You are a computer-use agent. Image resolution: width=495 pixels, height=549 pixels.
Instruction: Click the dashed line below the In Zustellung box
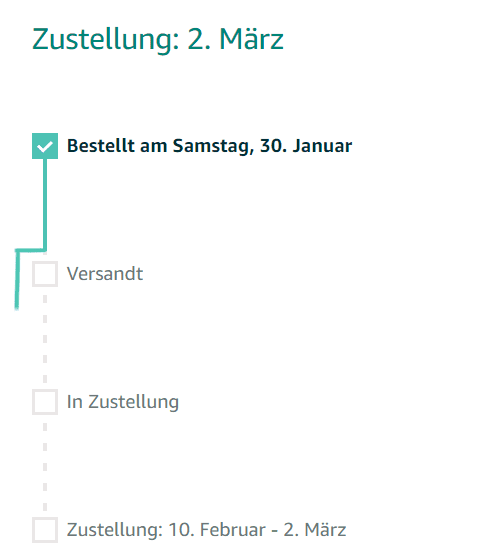click(45, 466)
